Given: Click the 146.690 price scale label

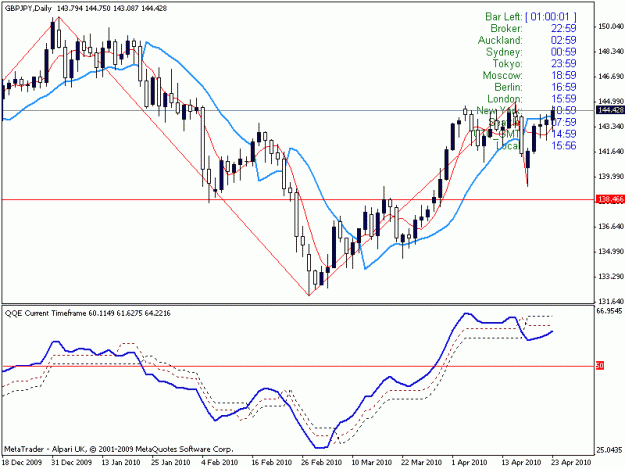Looking at the screenshot, I should (610, 76).
